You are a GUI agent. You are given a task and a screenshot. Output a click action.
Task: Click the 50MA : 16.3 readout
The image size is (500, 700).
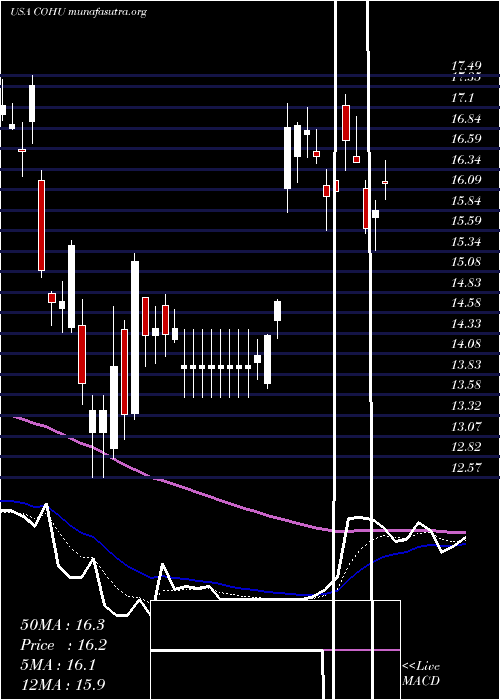click(x=62, y=625)
